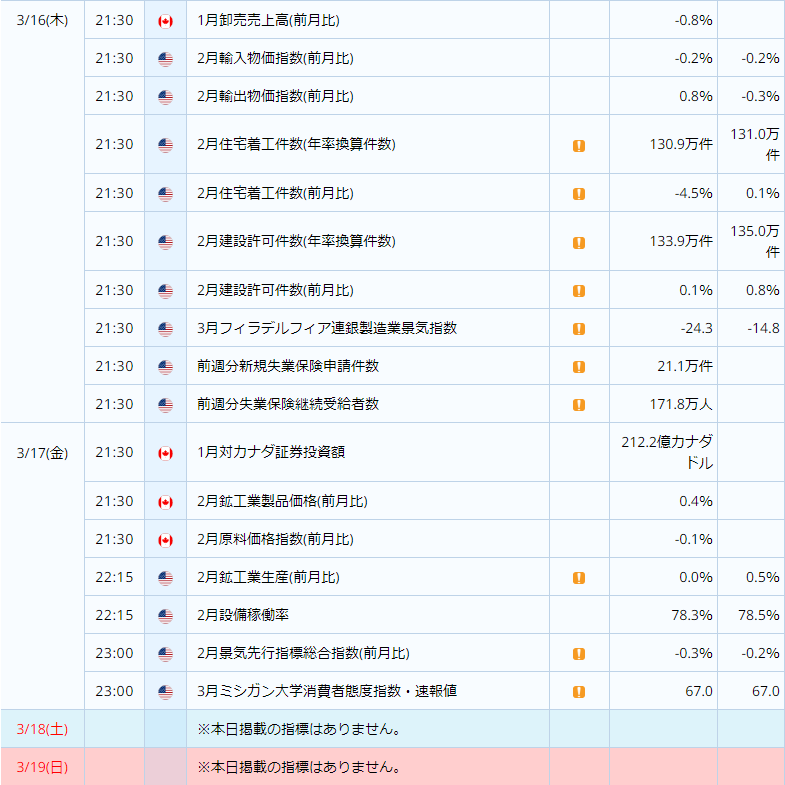Click the 22:15 time for 2月鉱工業生産(前月比)
Image resolution: width=785 pixels, height=785 pixels.
point(115,578)
